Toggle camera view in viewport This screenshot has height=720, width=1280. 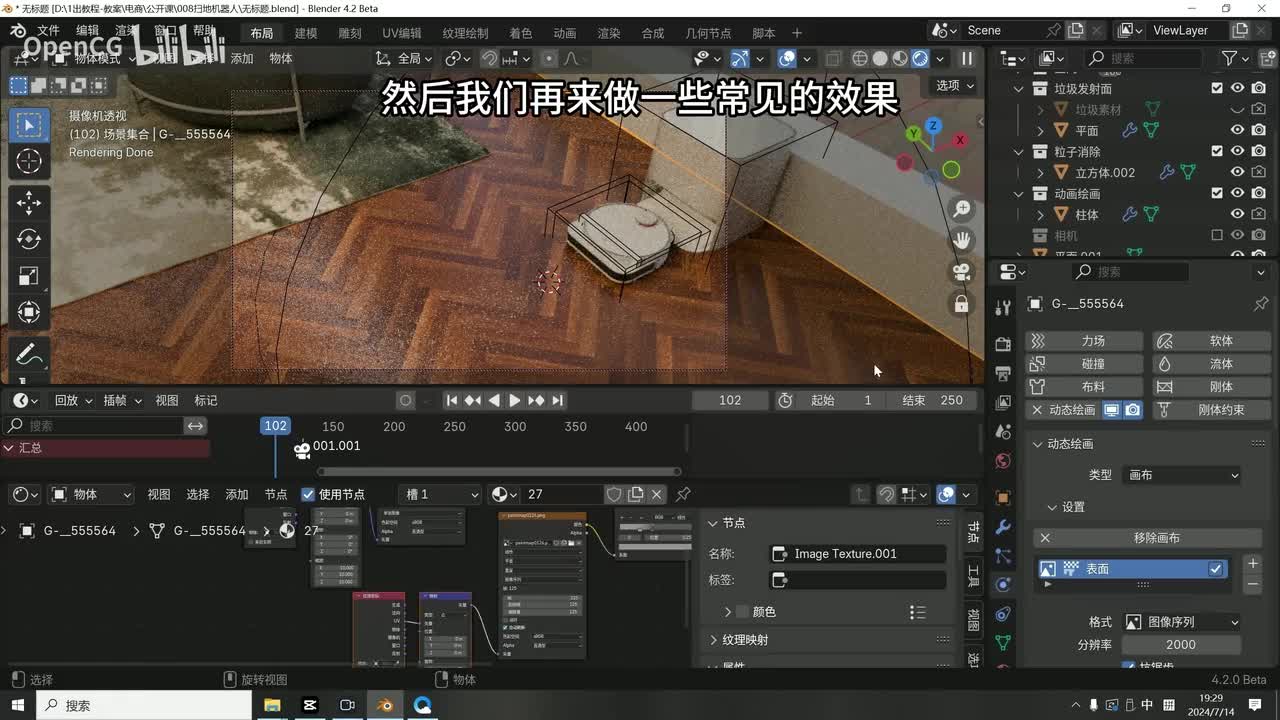coord(961,272)
